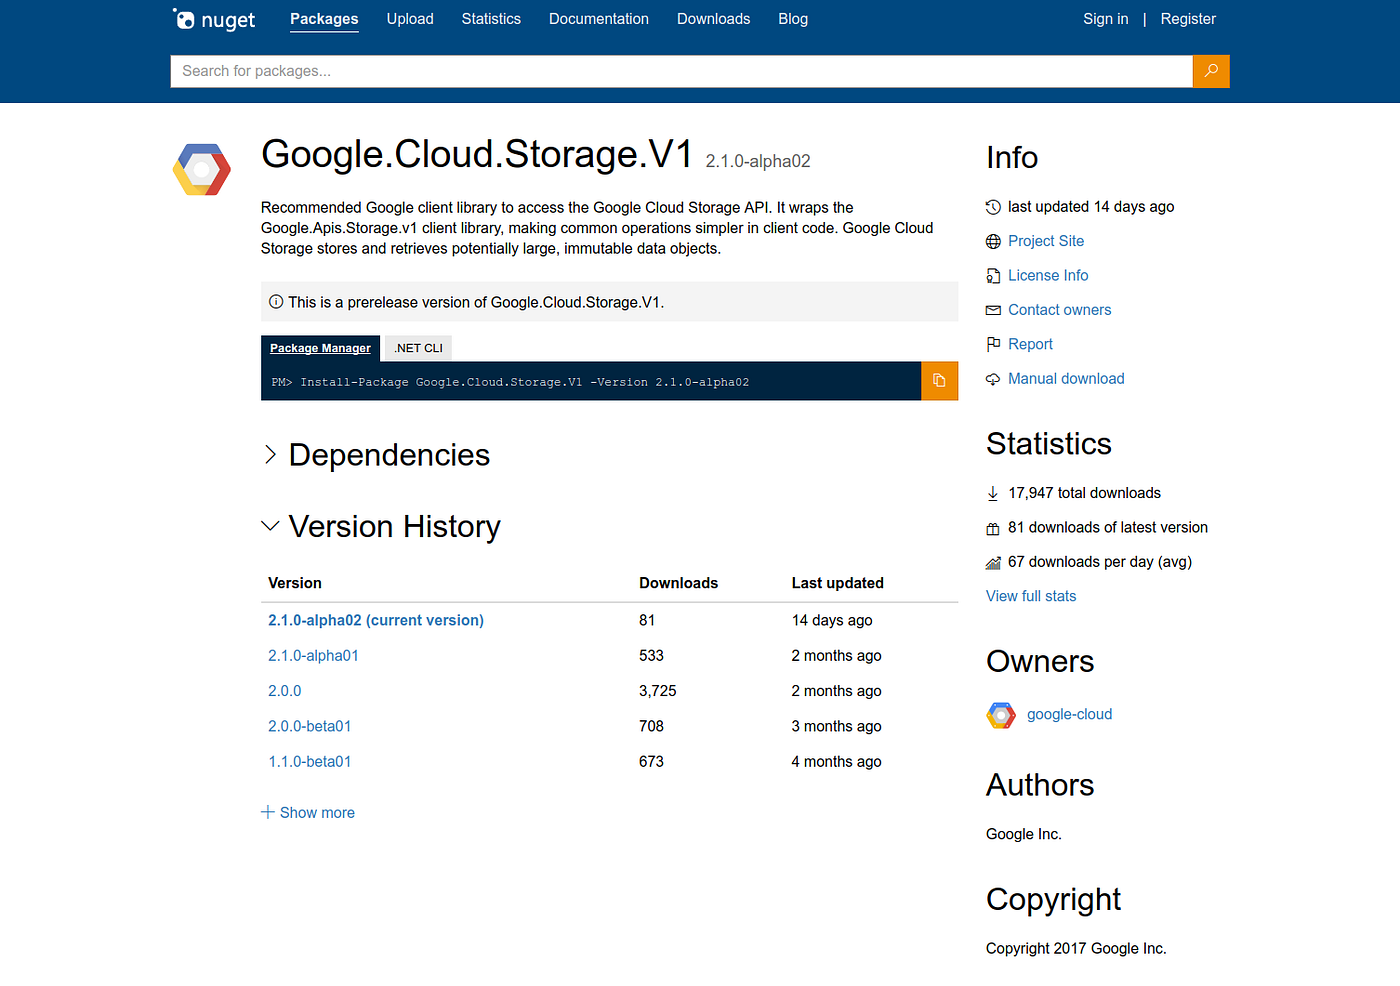The height and width of the screenshot is (986, 1400).
Task: Click the Manual download icon
Action: (x=993, y=379)
